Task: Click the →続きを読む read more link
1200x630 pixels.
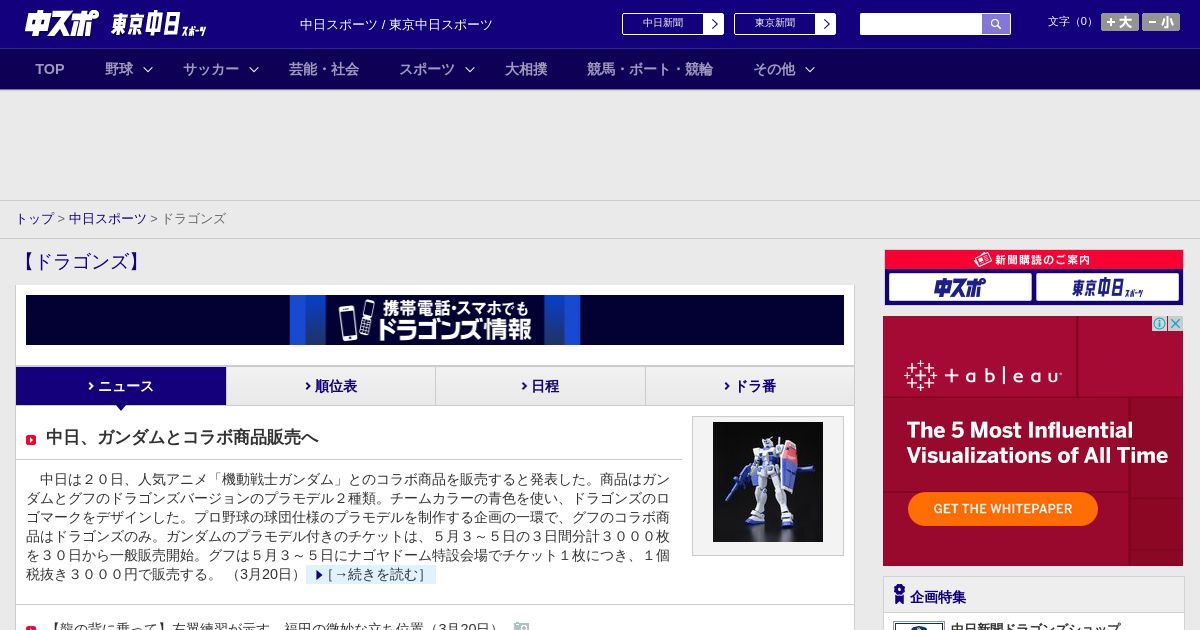Action: pyautogui.click(x=371, y=575)
